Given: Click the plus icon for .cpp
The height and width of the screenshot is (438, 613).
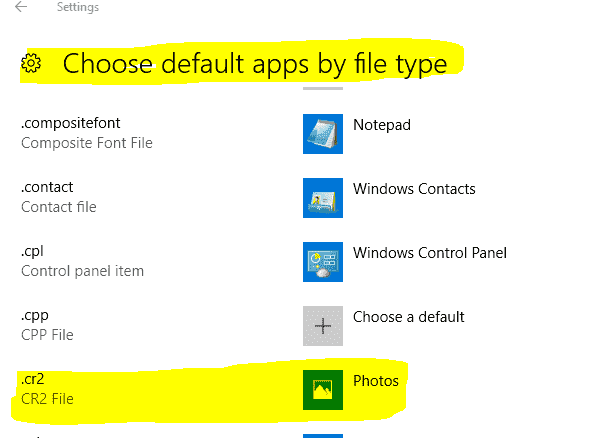Looking at the screenshot, I should tap(323, 326).
